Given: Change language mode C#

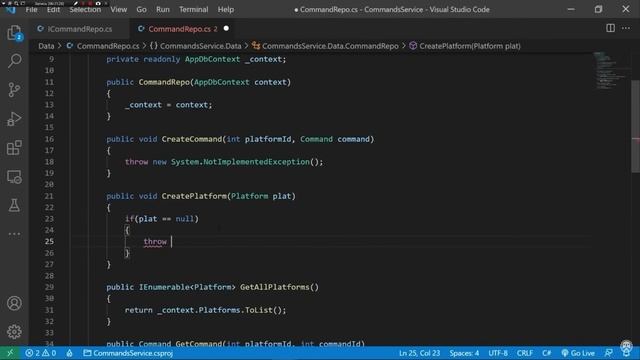Looking at the screenshot, I should (x=547, y=353).
